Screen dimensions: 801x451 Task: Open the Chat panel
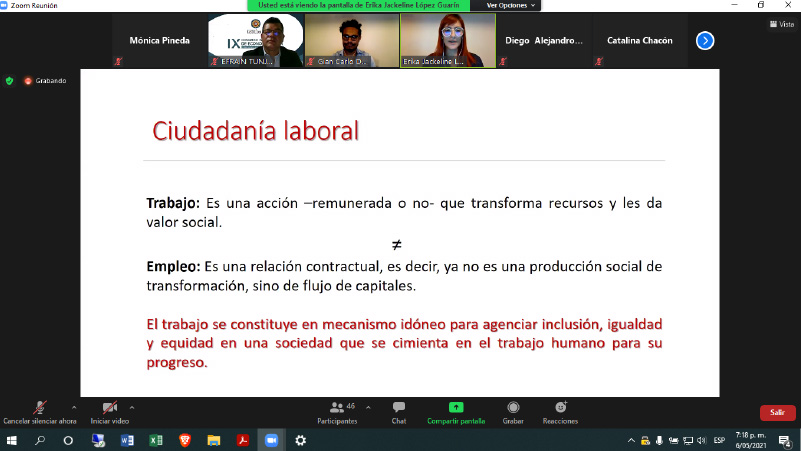point(399,413)
